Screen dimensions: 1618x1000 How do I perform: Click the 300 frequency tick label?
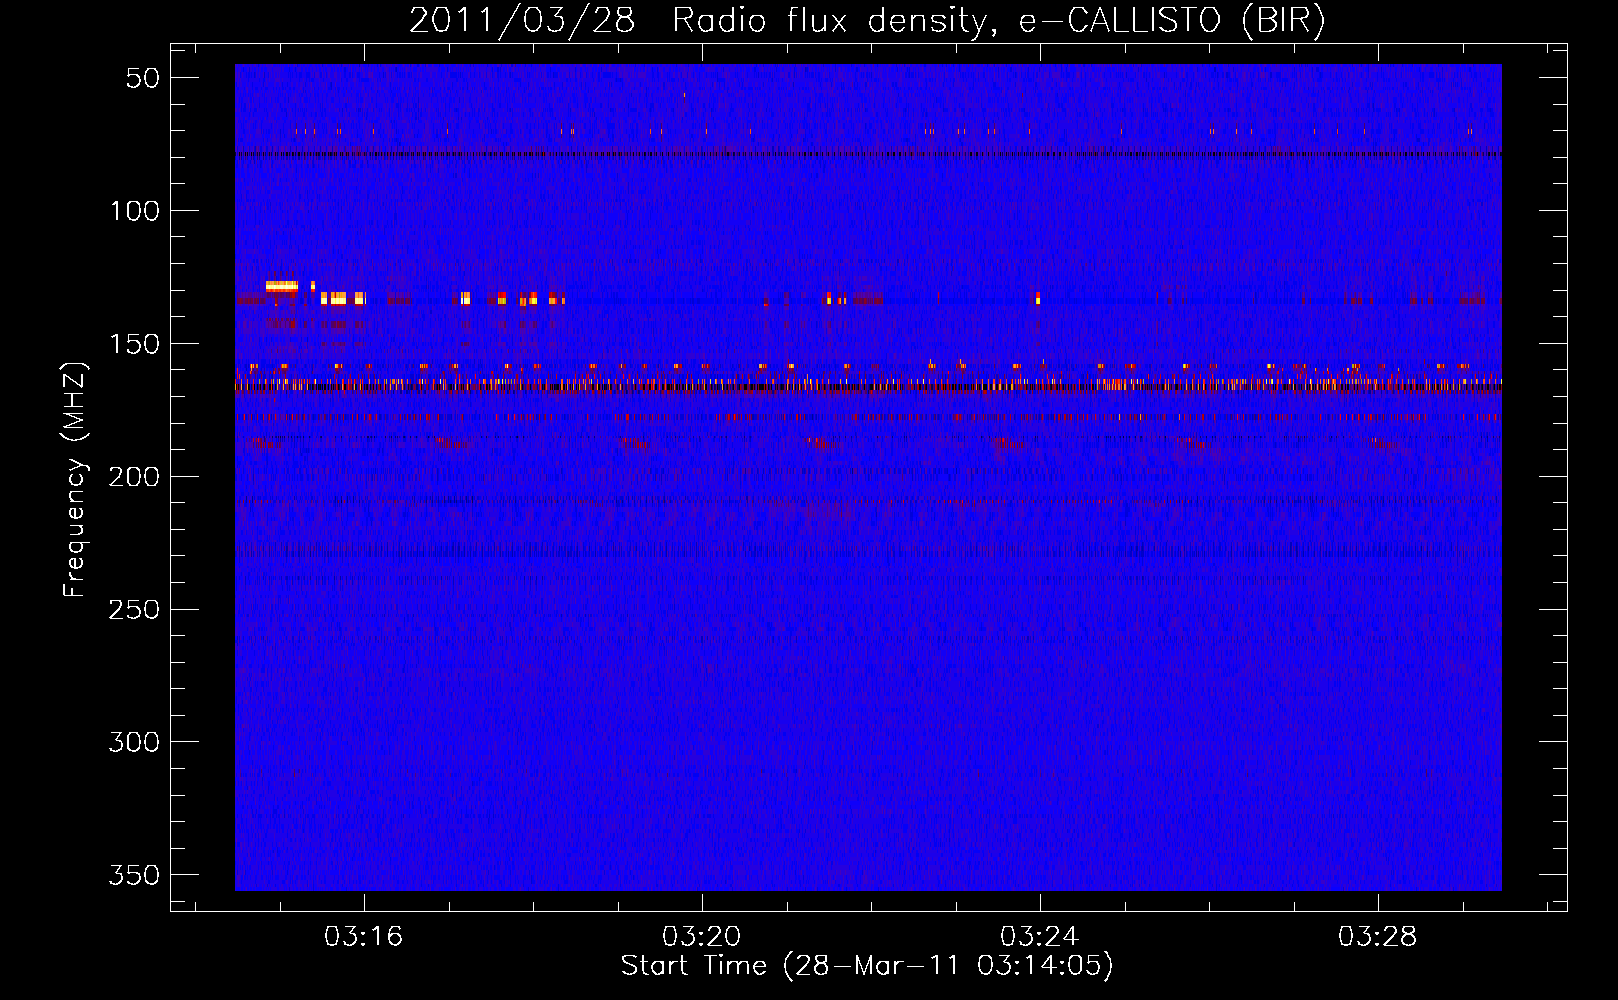[135, 742]
